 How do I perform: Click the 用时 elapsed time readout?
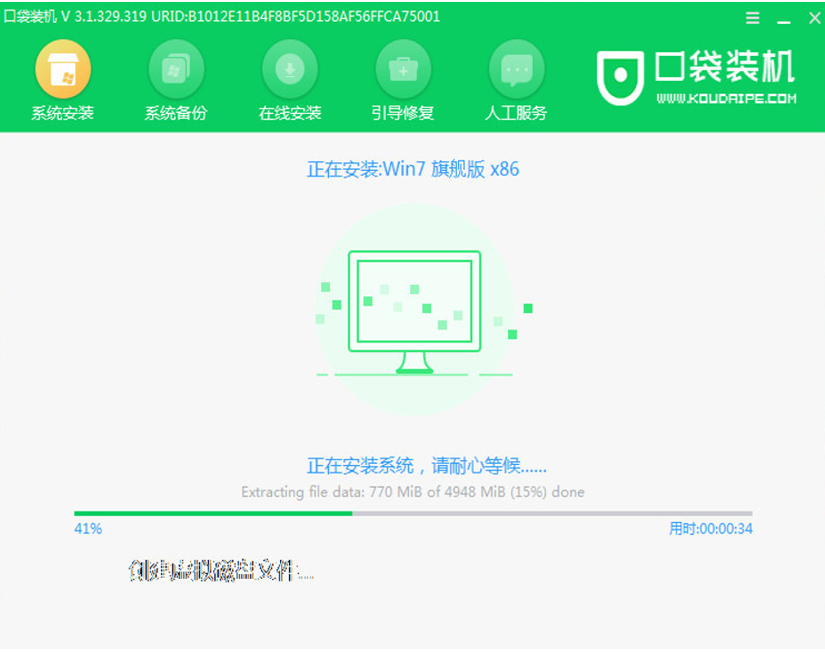coord(710,528)
